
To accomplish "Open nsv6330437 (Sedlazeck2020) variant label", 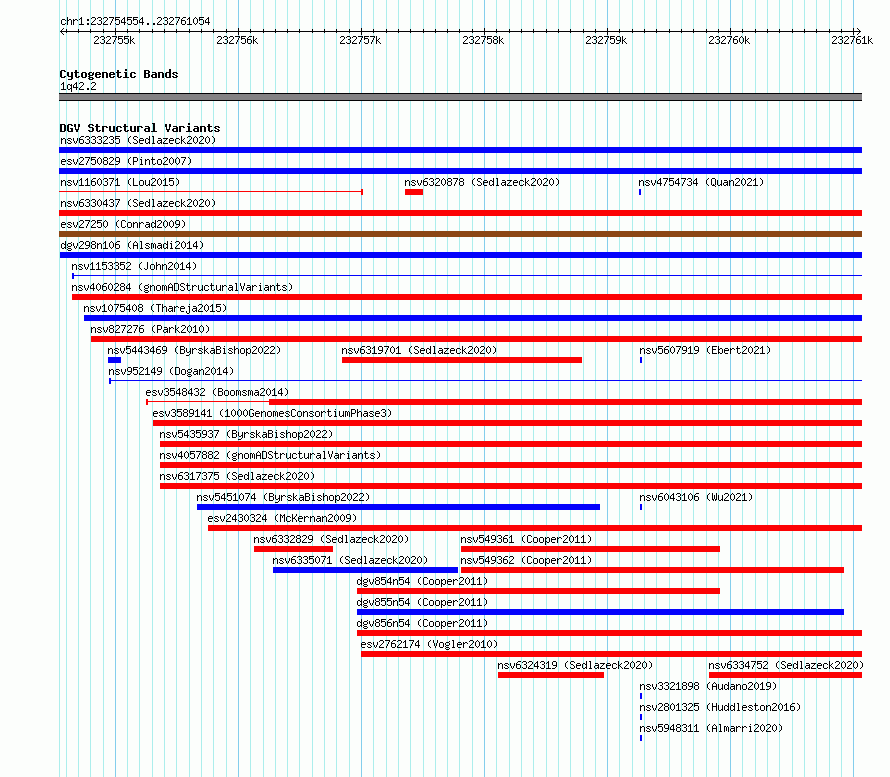I will [138, 203].
